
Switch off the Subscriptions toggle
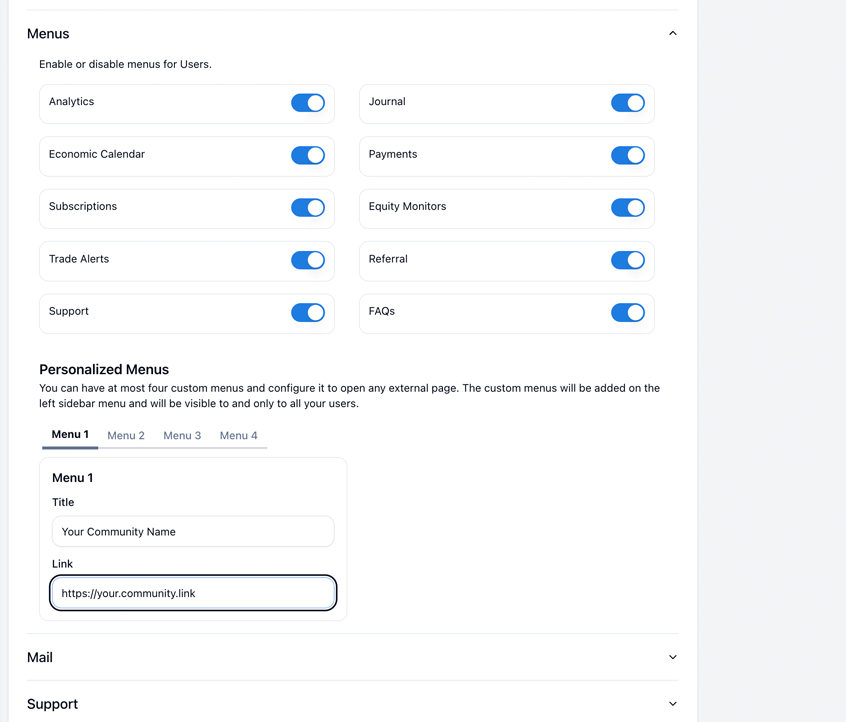point(308,208)
